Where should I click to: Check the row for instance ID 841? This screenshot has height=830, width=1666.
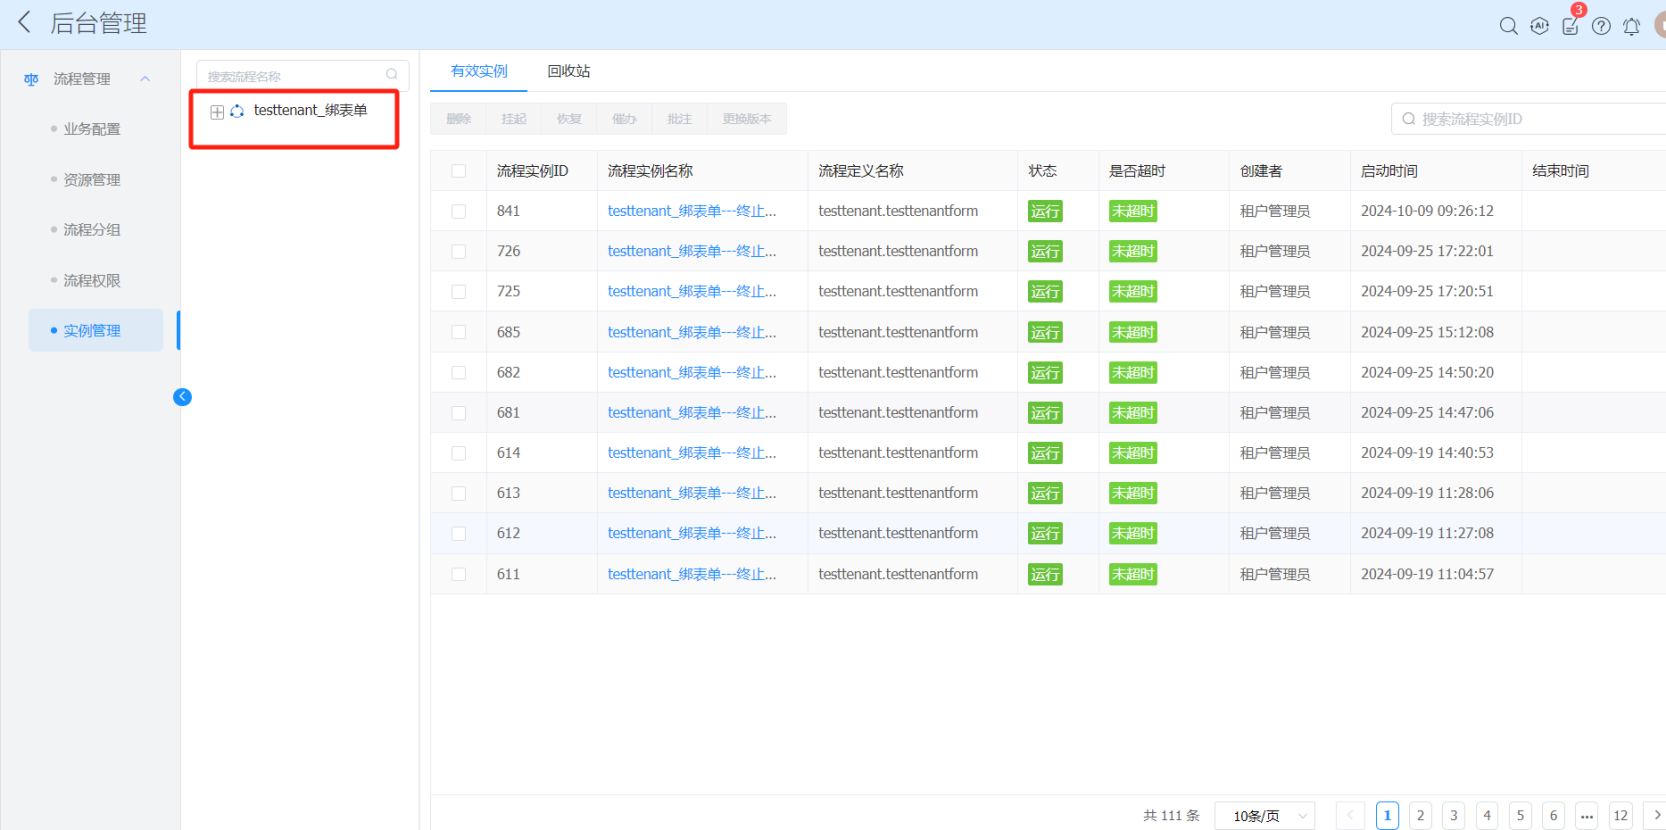pyautogui.click(x=458, y=211)
